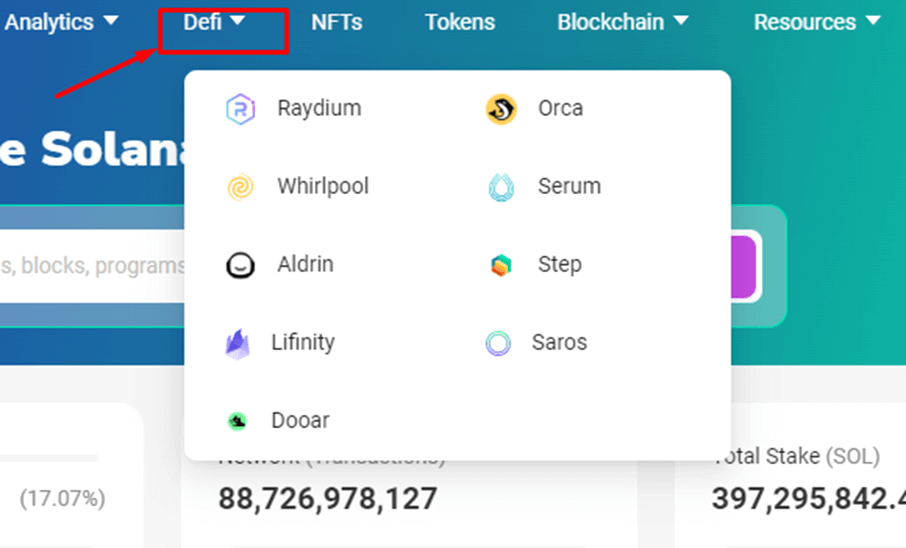Screen dimensions: 906x548
Task: Click the Dooar green circle icon
Action: coord(237,421)
